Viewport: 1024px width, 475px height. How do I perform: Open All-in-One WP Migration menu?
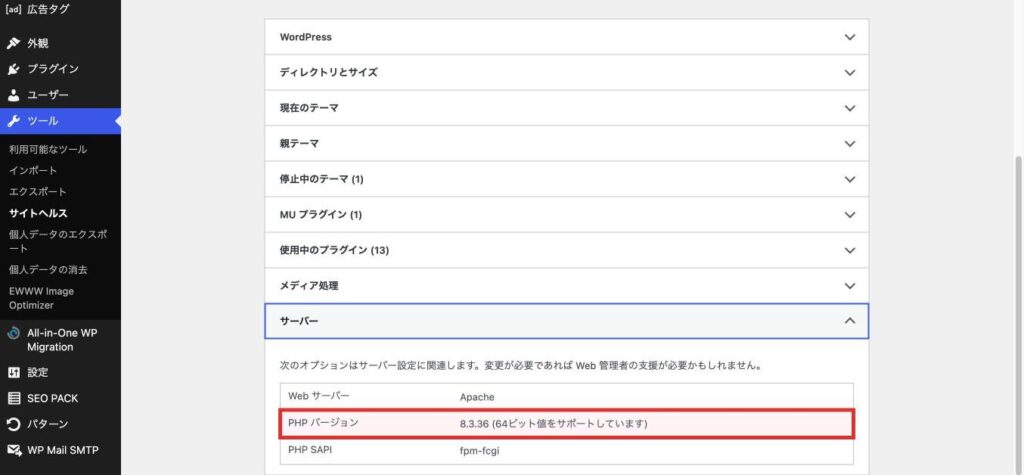click(x=60, y=340)
